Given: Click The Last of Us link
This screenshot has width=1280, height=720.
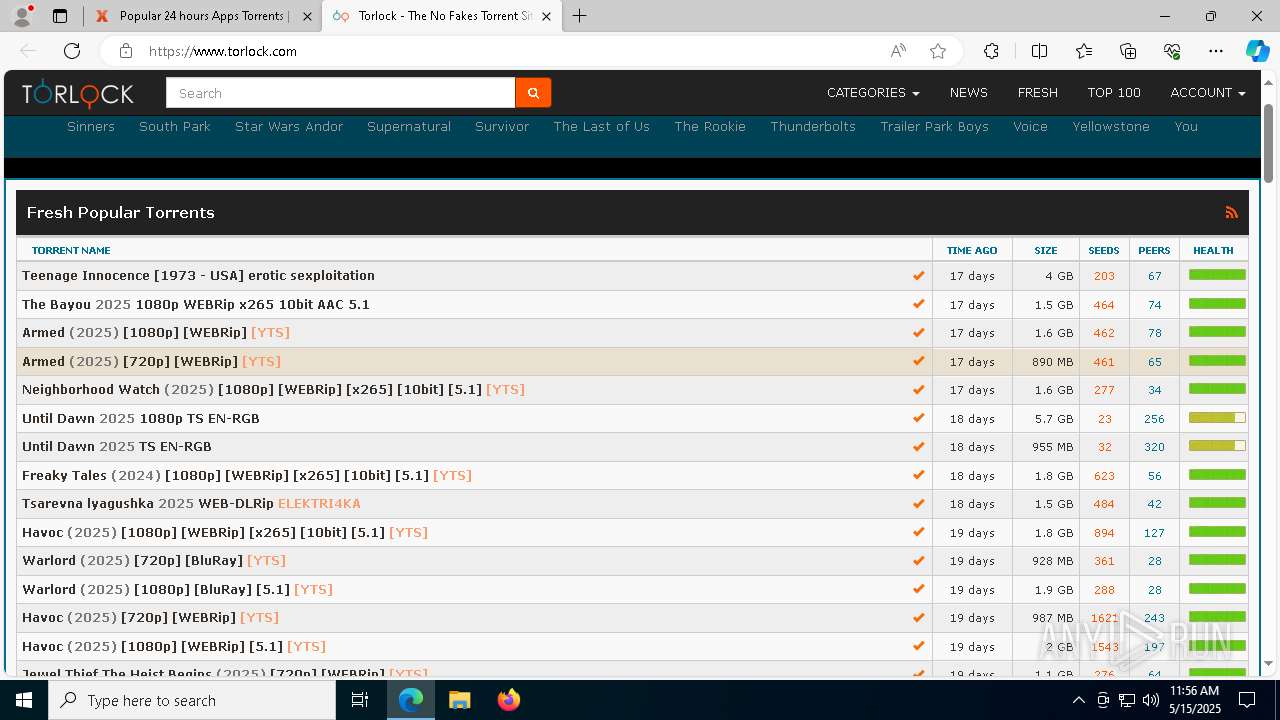Looking at the screenshot, I should pos(601,127).
